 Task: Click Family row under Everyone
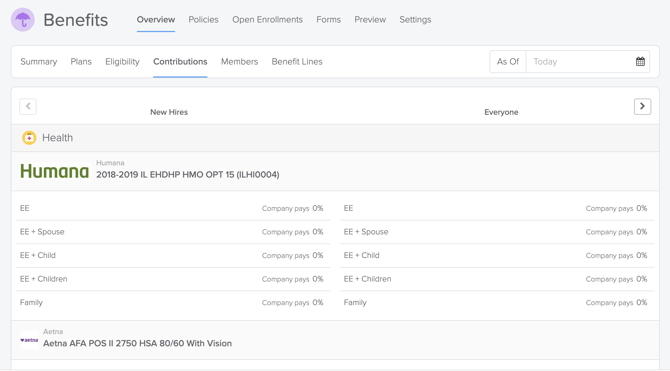pos(497,302)
